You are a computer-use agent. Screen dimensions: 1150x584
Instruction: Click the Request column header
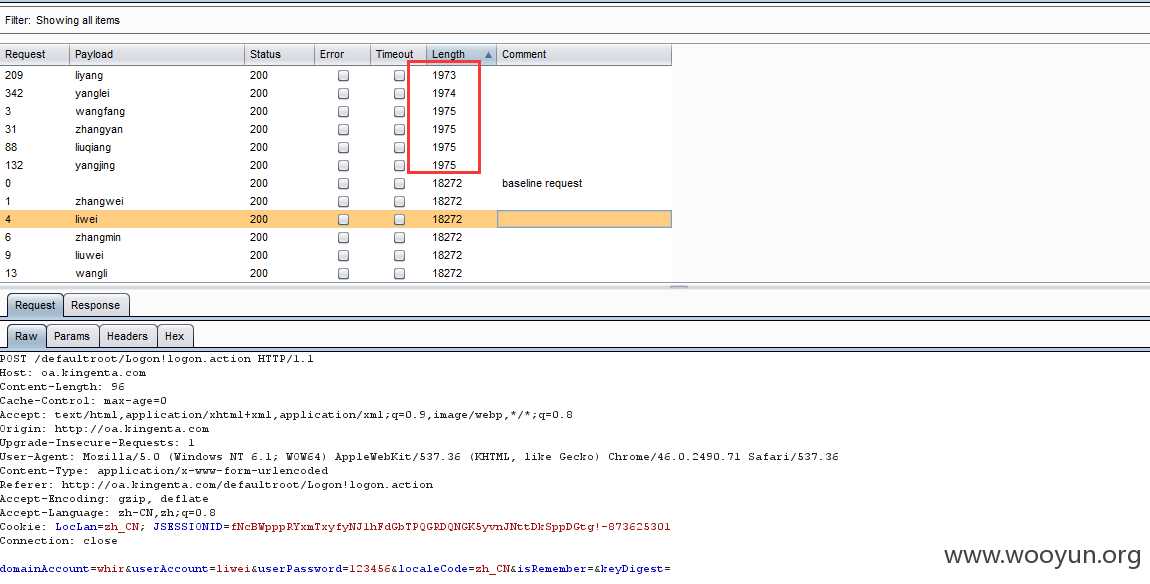point(34,54)
